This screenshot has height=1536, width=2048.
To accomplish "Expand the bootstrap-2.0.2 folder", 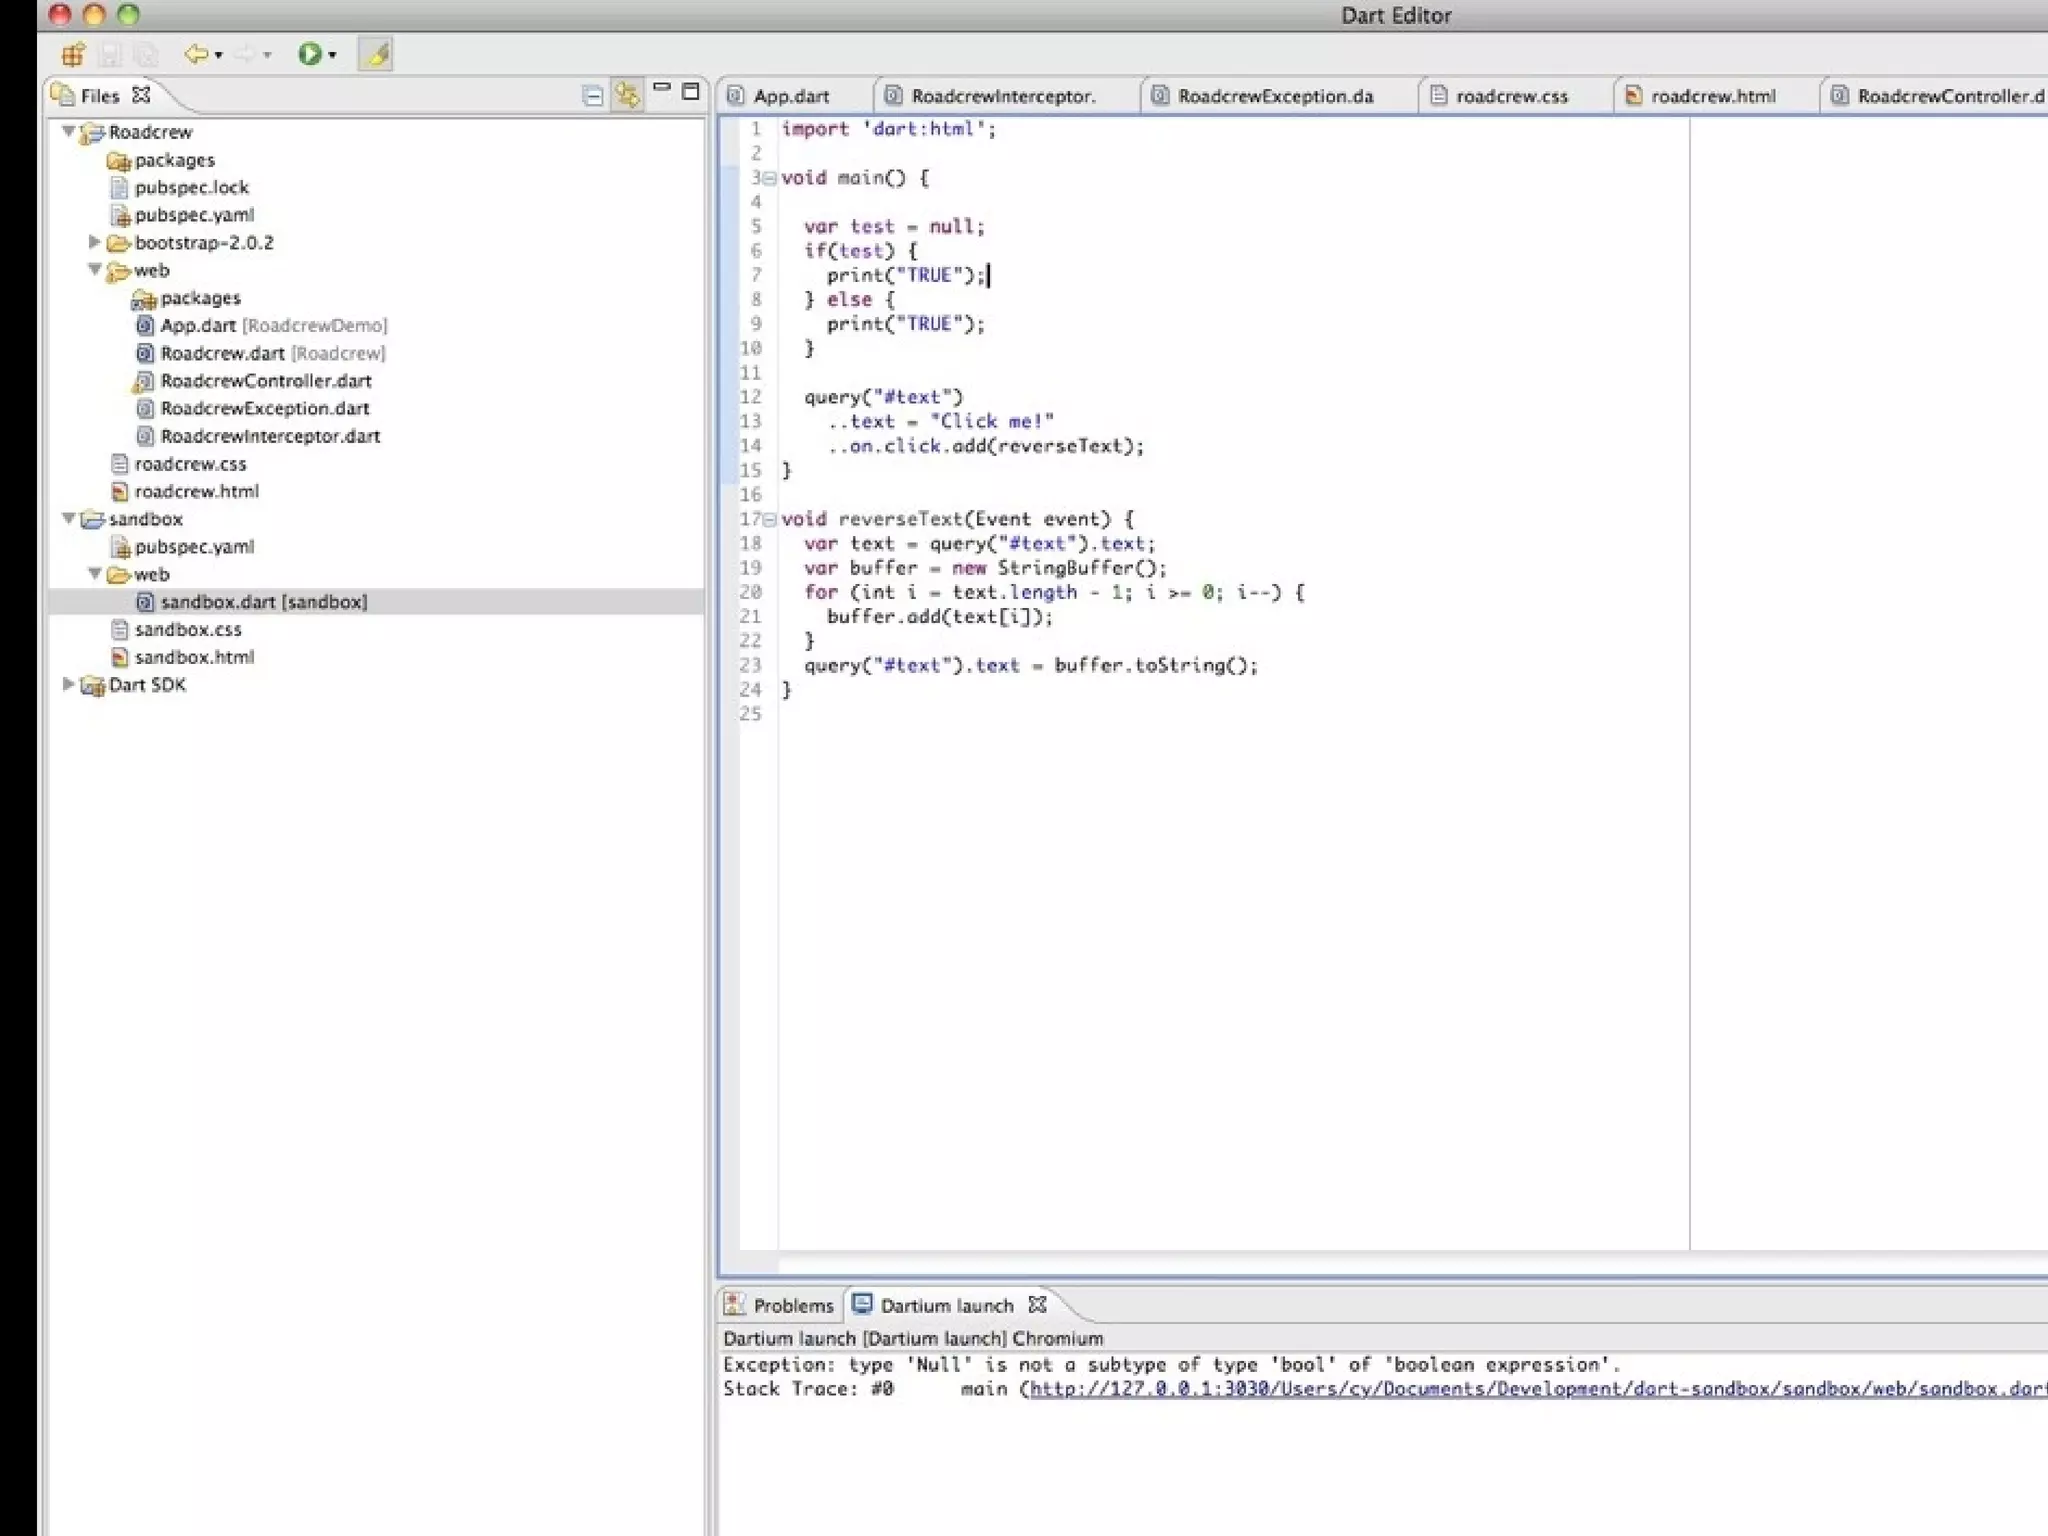I will (94, 242).
